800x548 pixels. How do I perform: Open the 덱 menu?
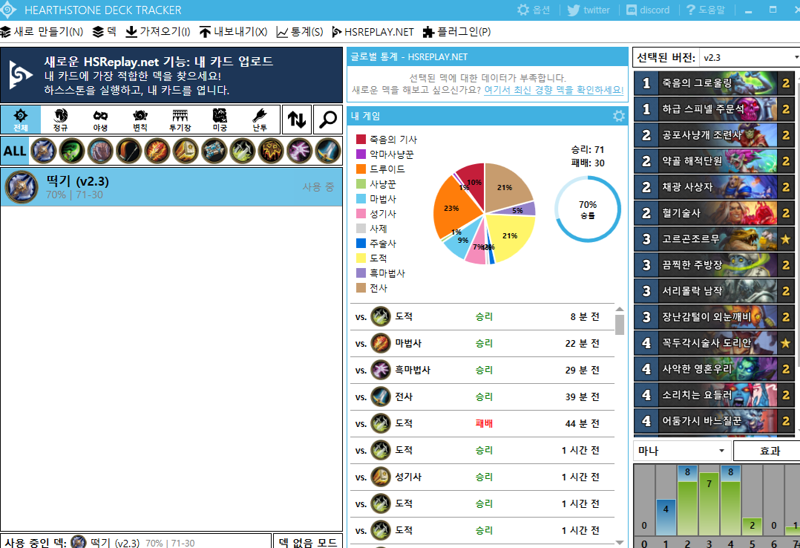[105, 32]
